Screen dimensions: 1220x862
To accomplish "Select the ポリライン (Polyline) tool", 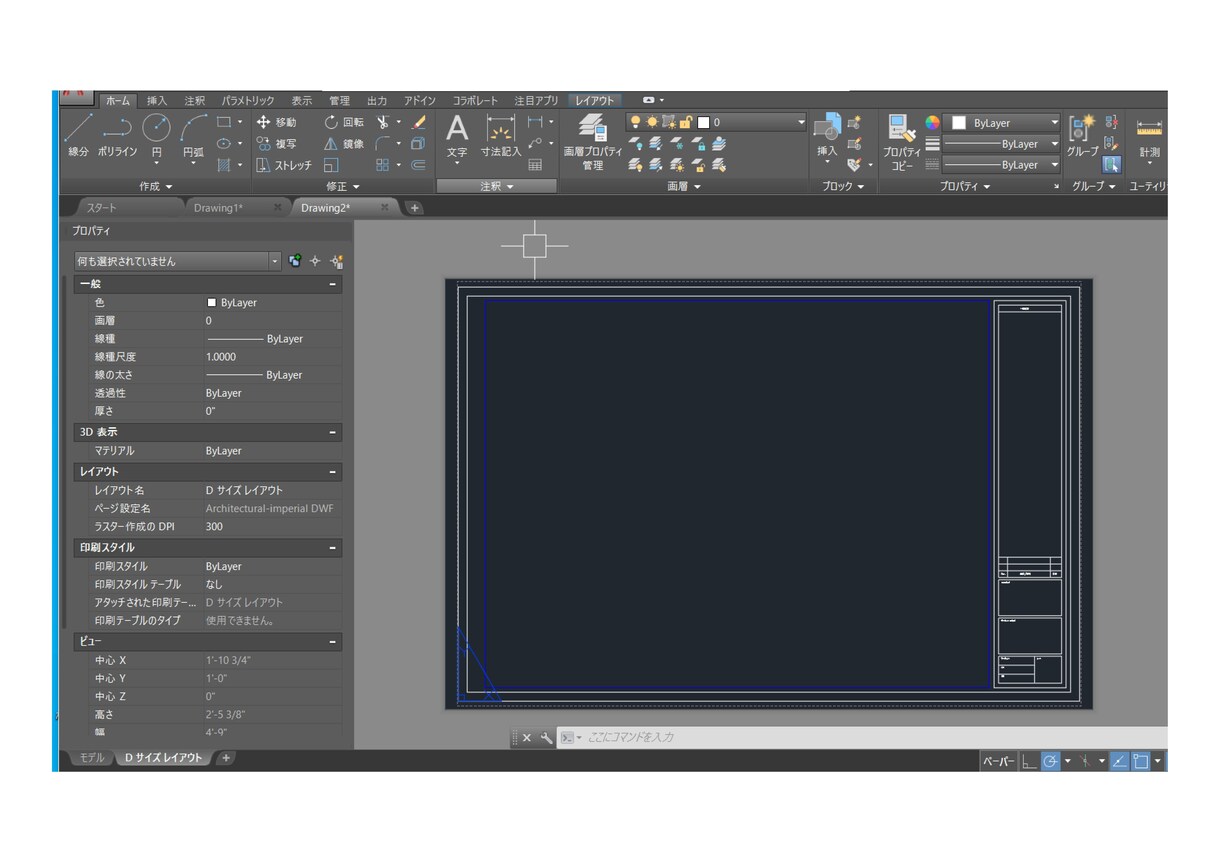I will pyautogui.click(x=117, y=135).
